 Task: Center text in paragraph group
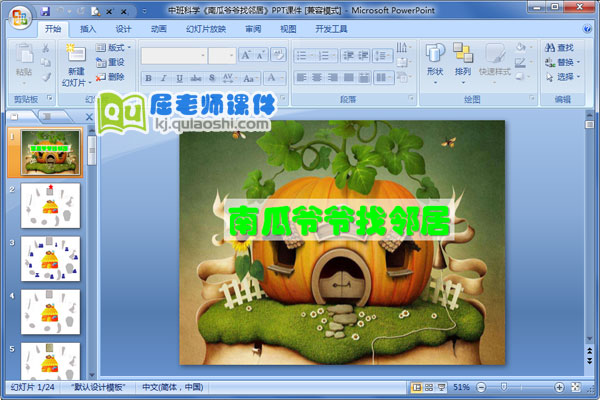pos(317,78)
